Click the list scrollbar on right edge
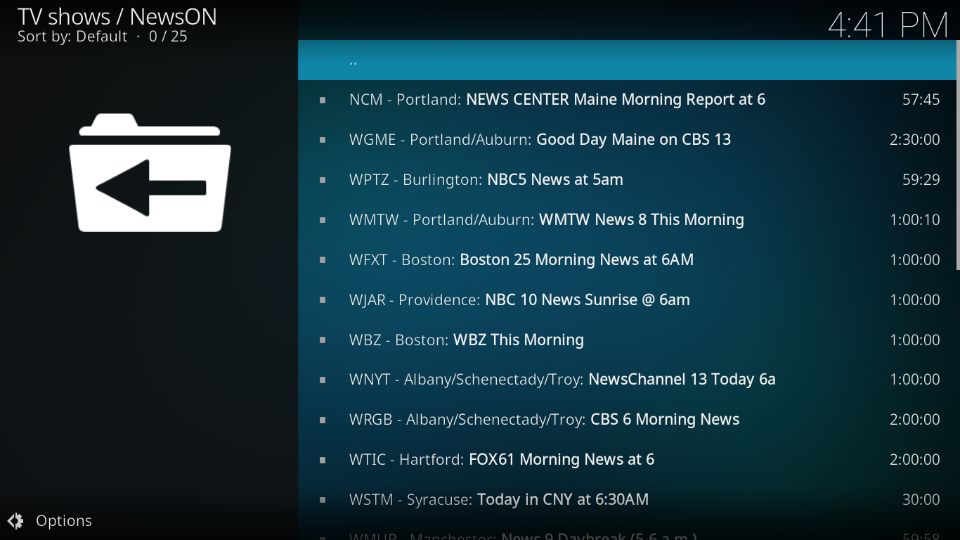The width and height of the screenshot is (960, 540). coord(958,155)
